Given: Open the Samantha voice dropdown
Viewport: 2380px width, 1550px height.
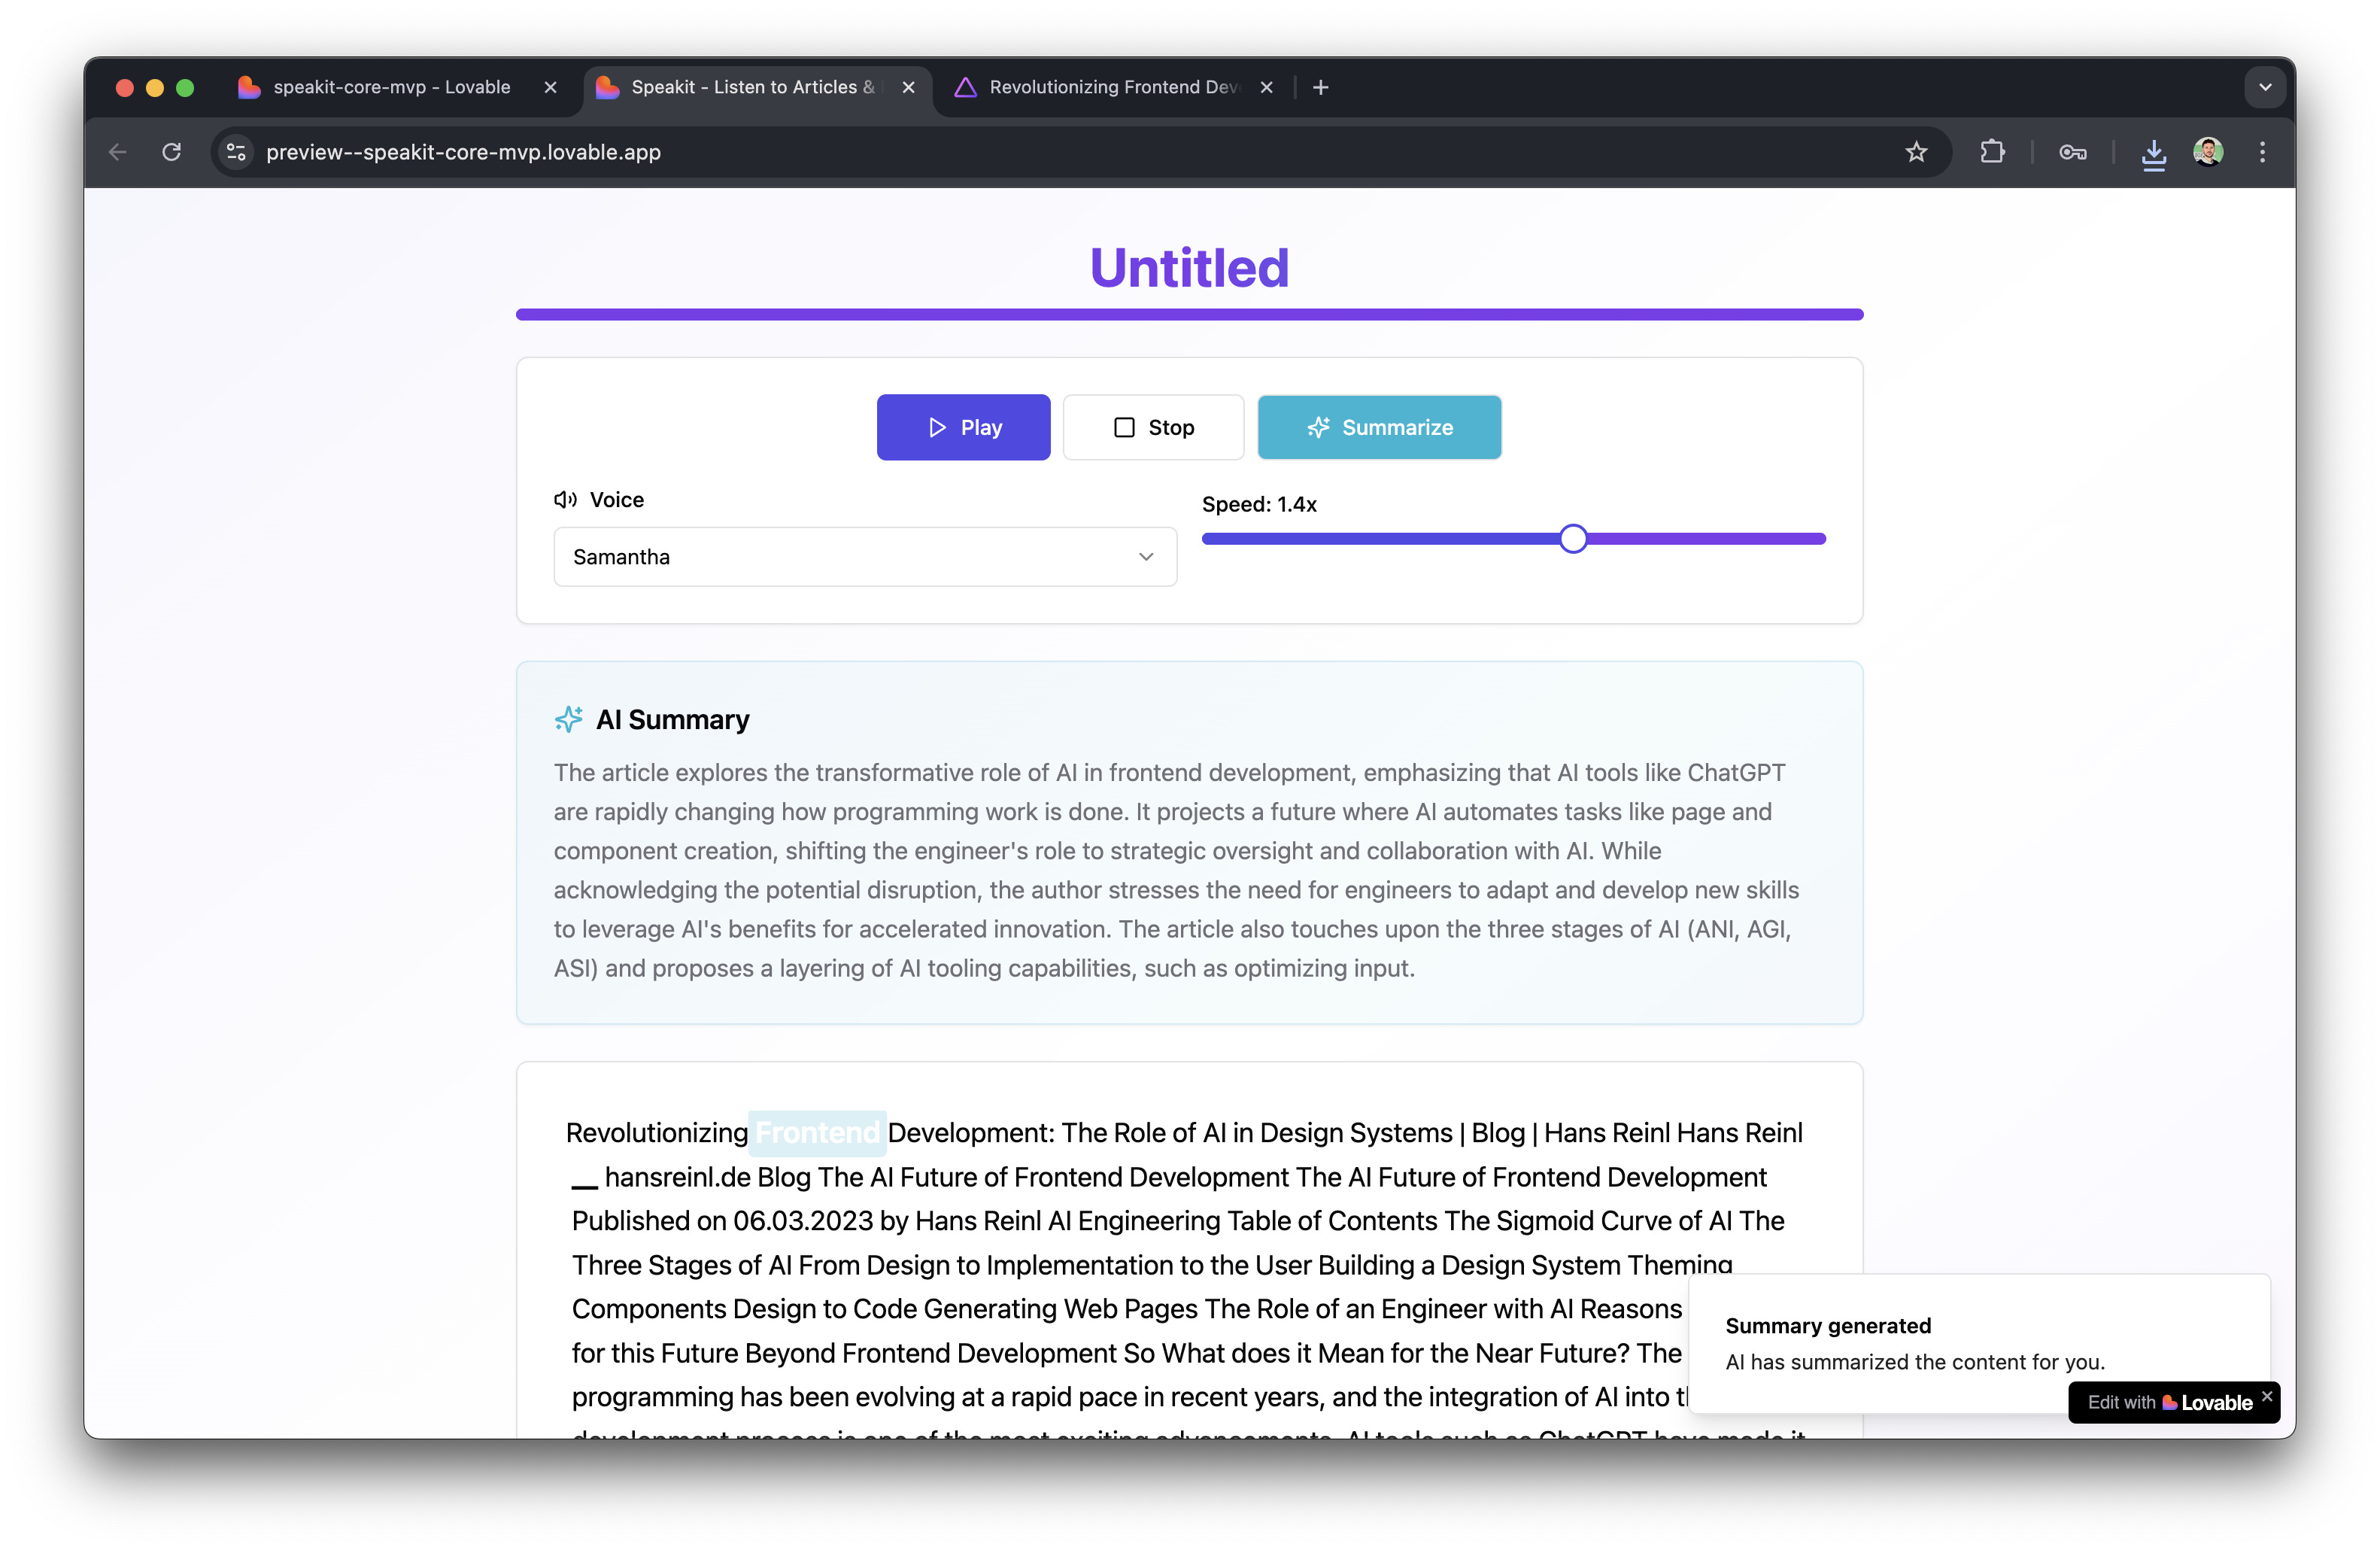Looking at the screenshot, I should point(864,557).
